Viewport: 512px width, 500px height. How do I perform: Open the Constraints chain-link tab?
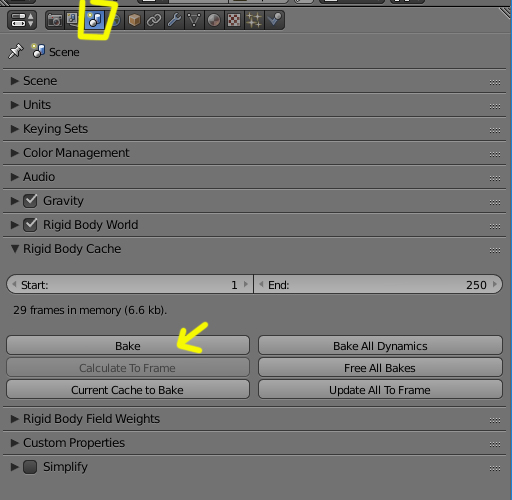(x=154, y=20)
